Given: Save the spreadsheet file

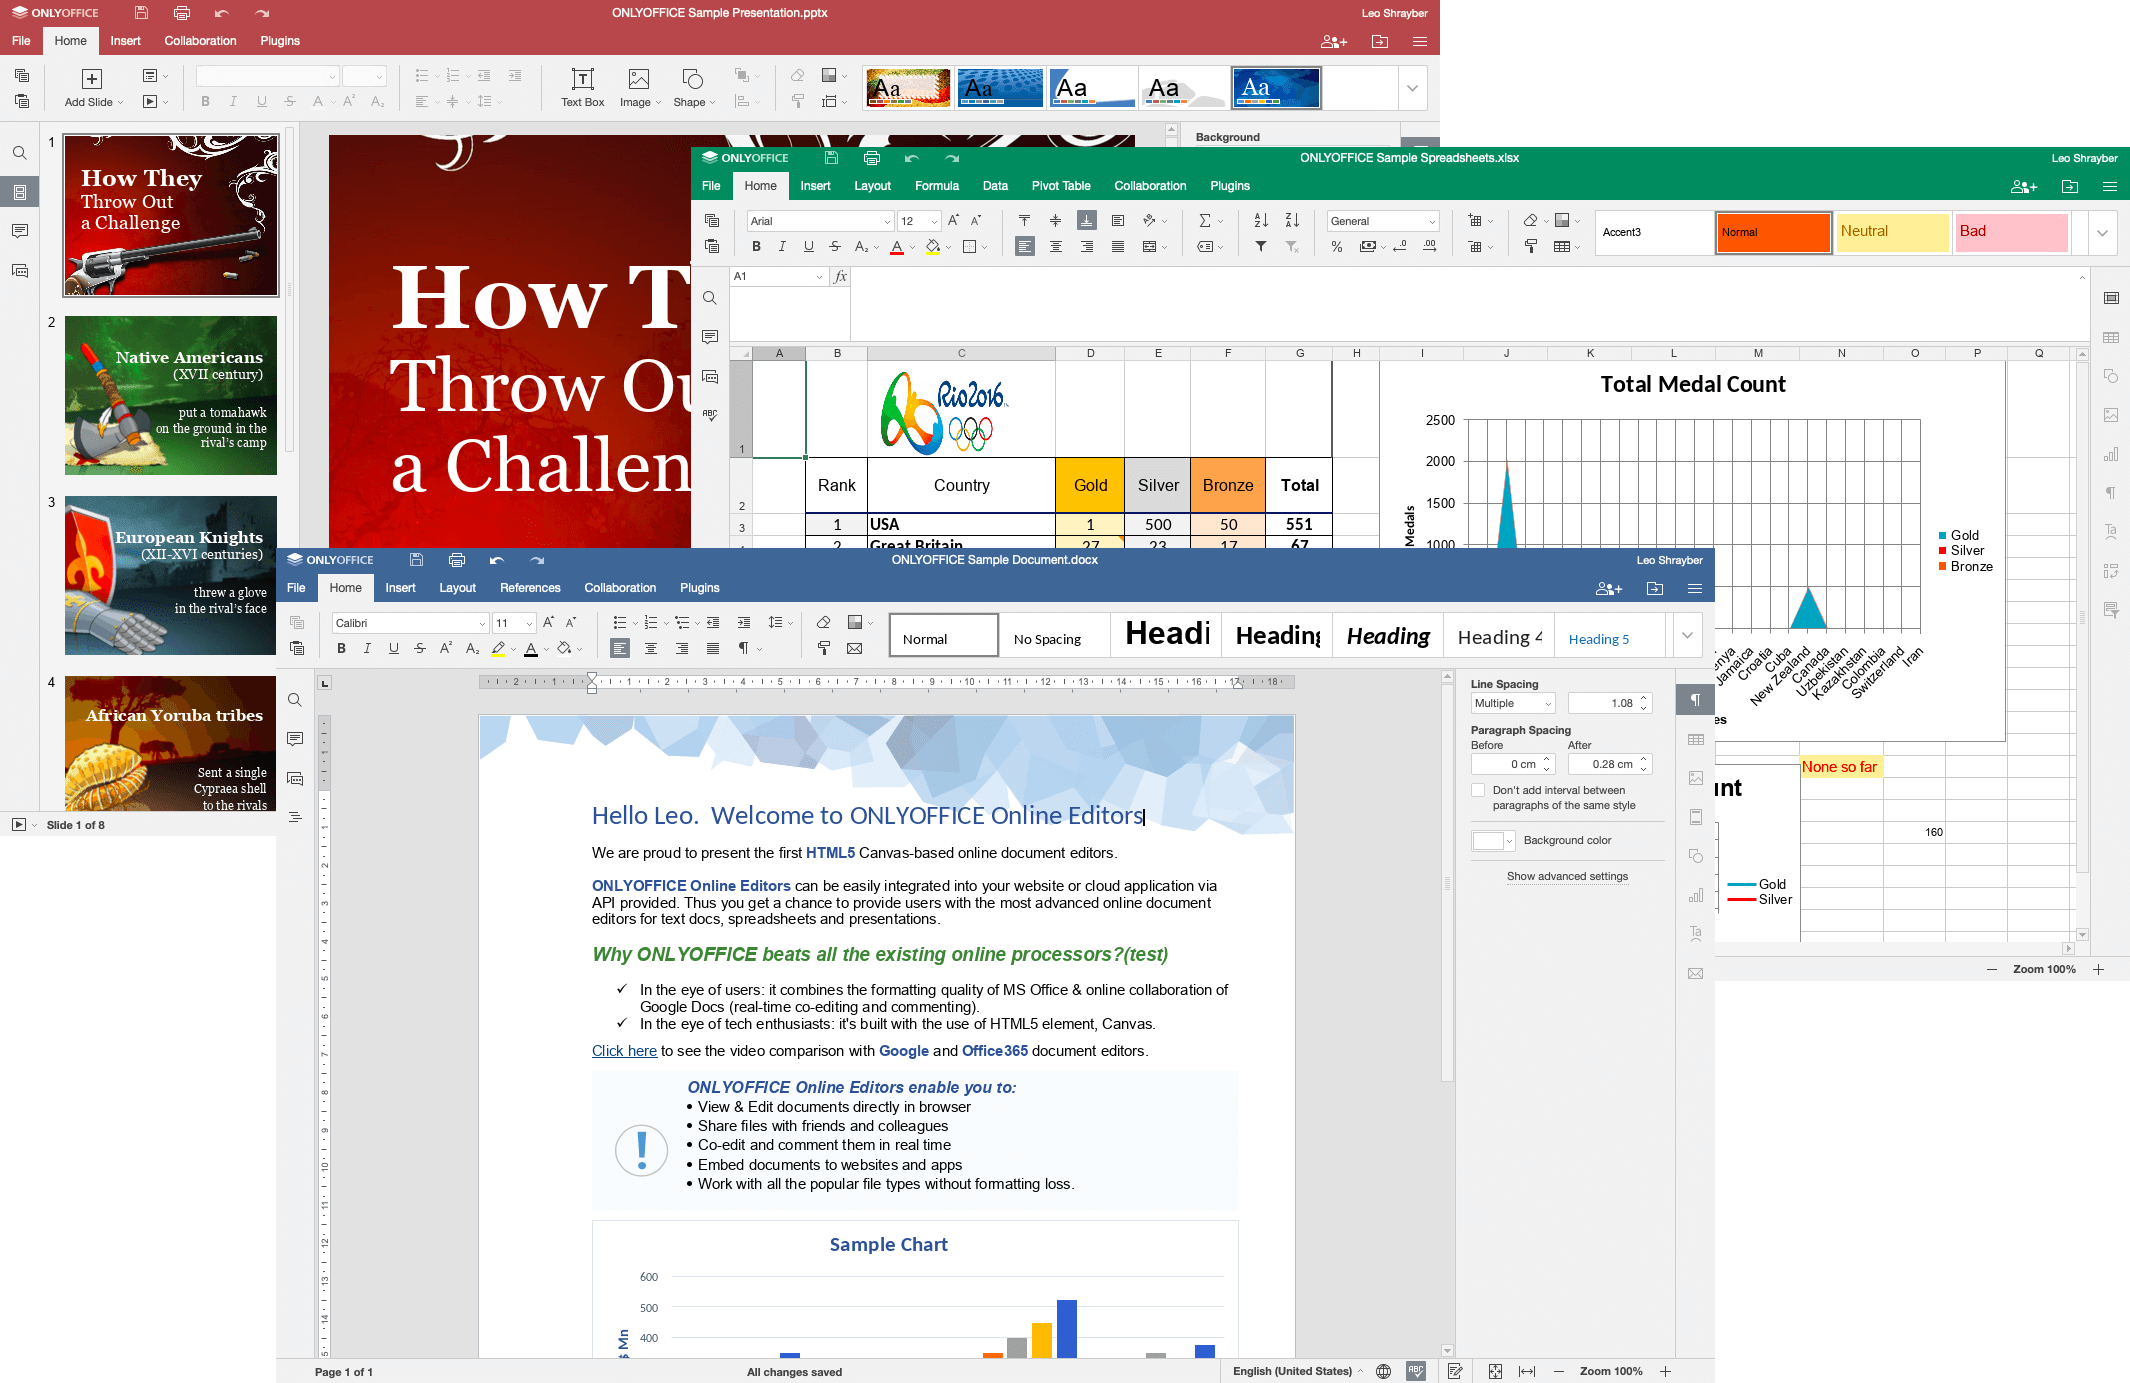Looking at the screenshot, I should [831, 158].
